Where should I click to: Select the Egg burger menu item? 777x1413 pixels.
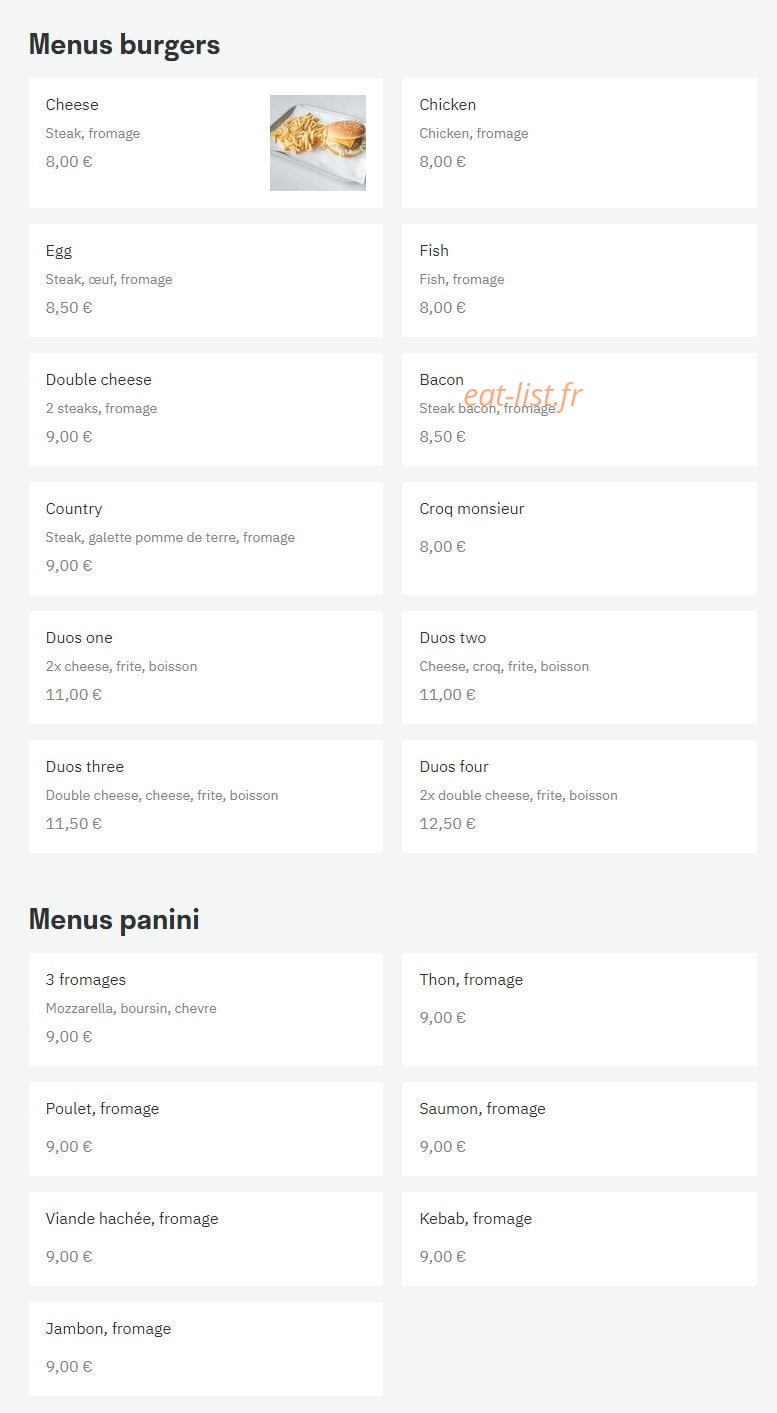206,280
